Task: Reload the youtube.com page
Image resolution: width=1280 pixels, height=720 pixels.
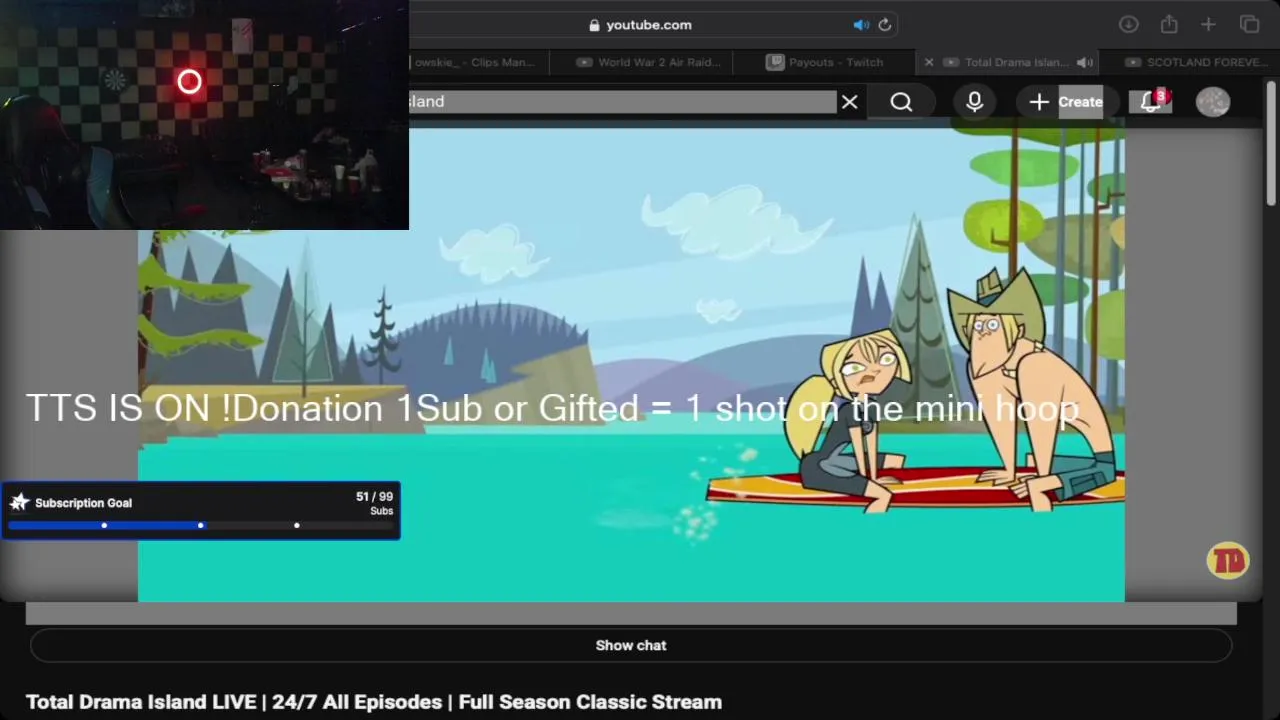Action: [x=885, y=25]
